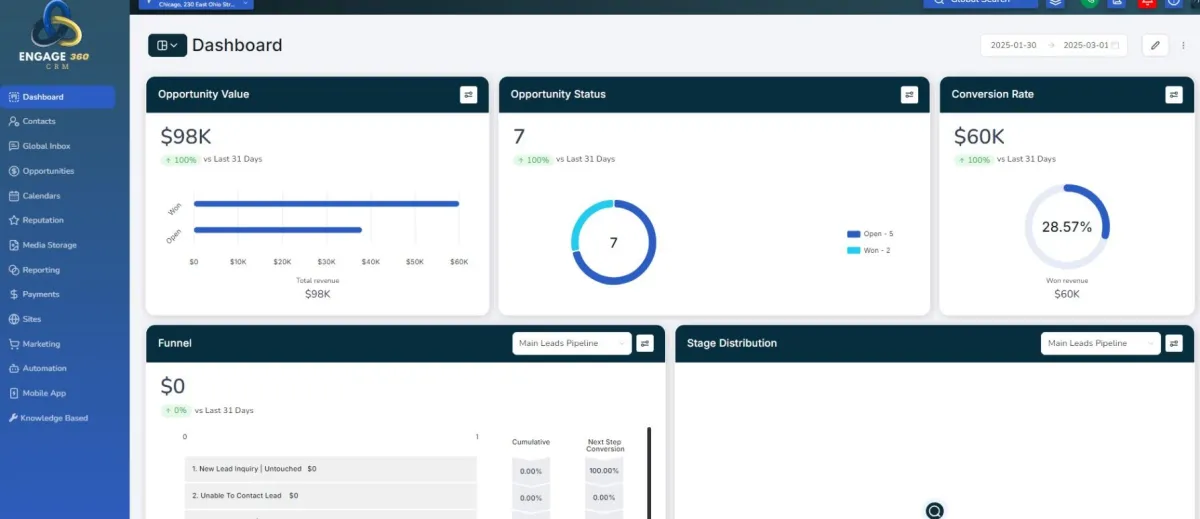Click the $60K value at top of Conversion Rate card
Image resolution: width=1200 pixels, height=519 pixels.
point(979,136)
